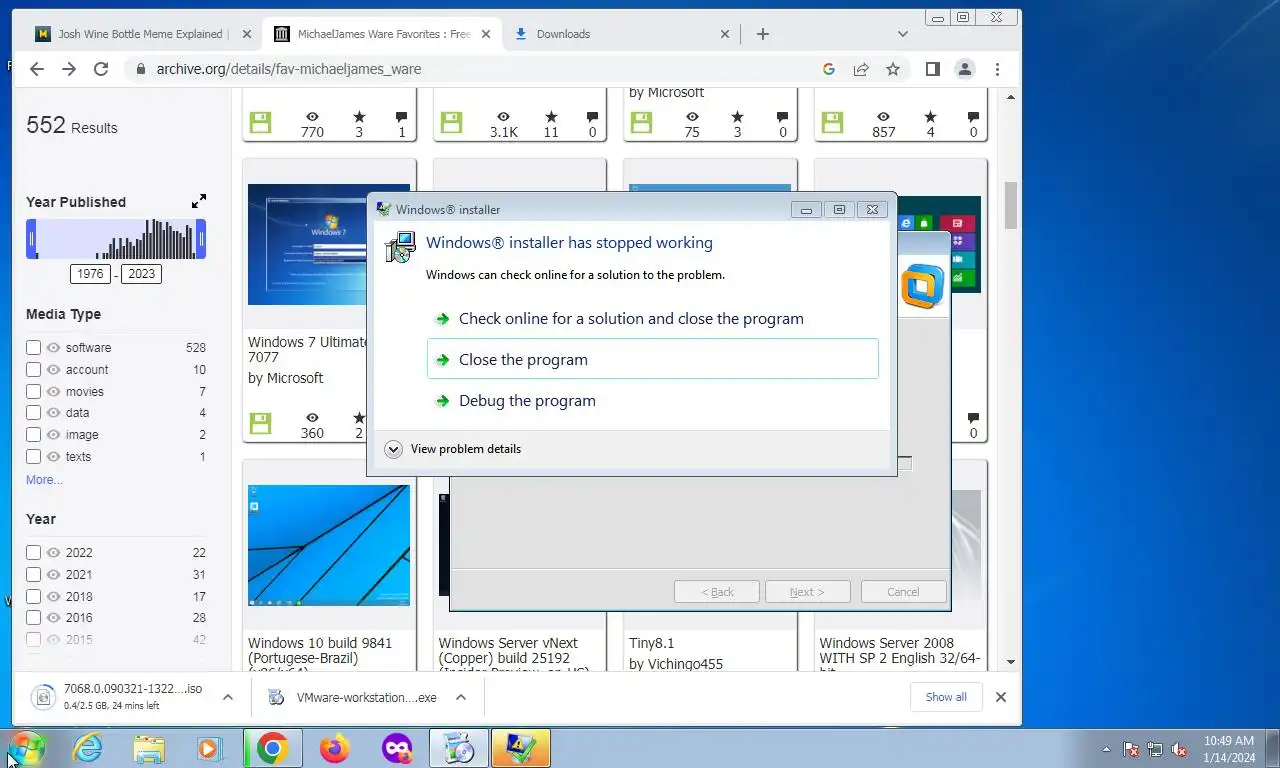1280x768 pixels.
Task: Tick the software media type checkbox
Action: 33,348
